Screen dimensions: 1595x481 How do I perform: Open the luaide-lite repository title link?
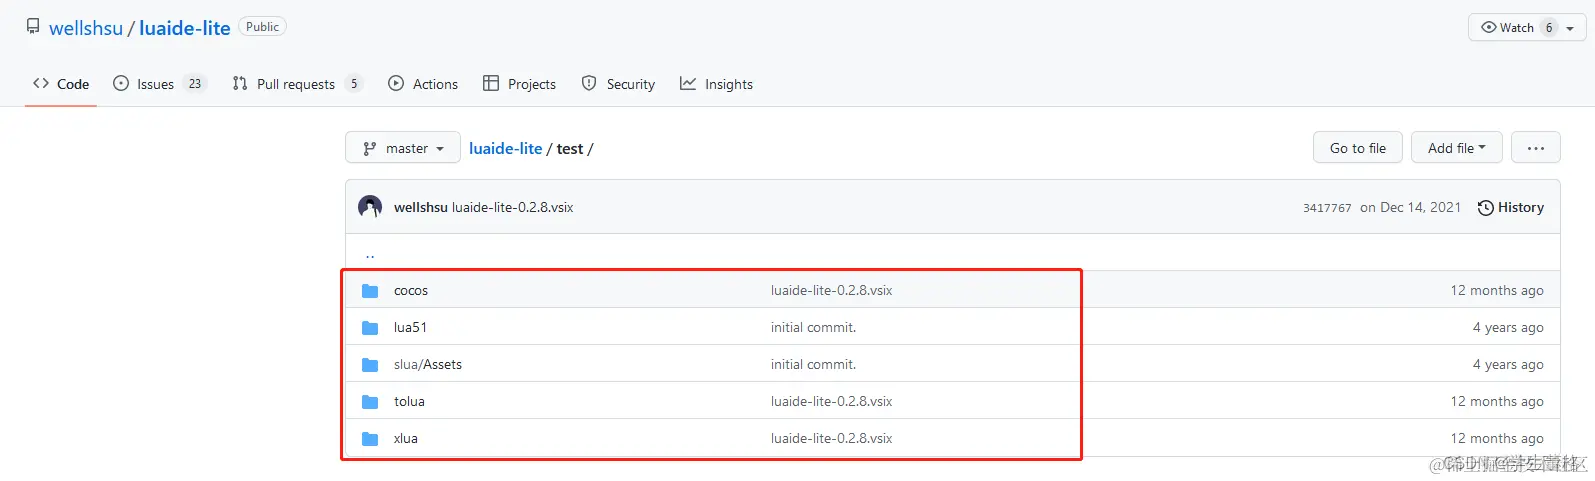185,28
